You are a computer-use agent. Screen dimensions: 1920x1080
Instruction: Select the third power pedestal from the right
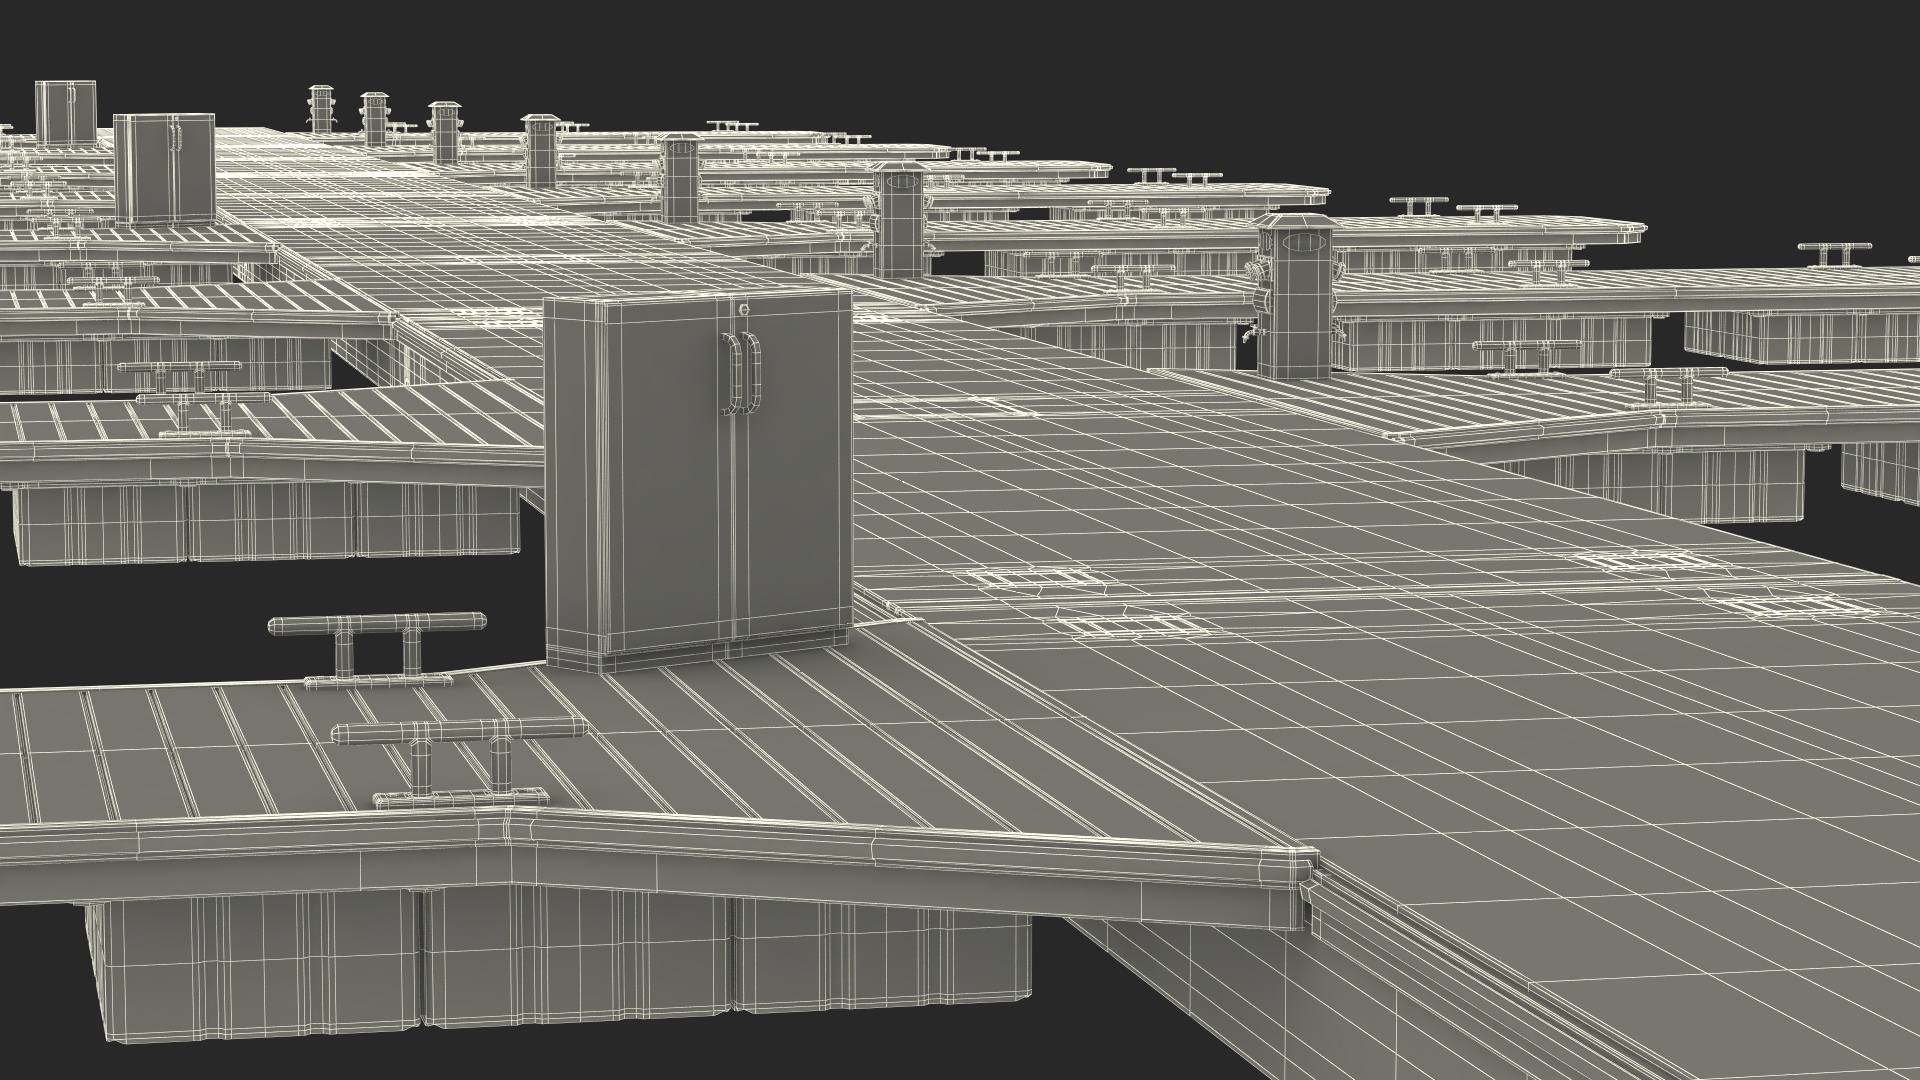[680, 178]
